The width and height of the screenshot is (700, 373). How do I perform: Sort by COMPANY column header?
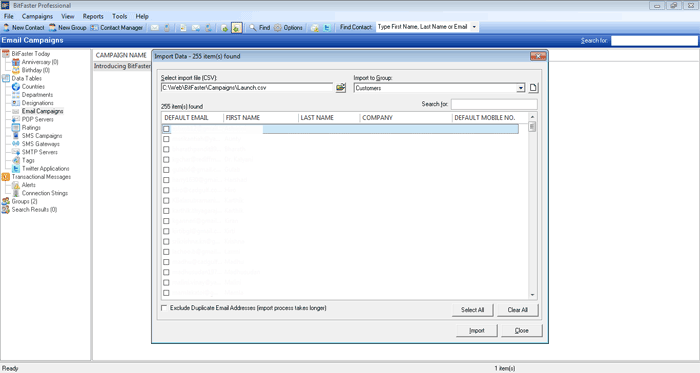406,118
